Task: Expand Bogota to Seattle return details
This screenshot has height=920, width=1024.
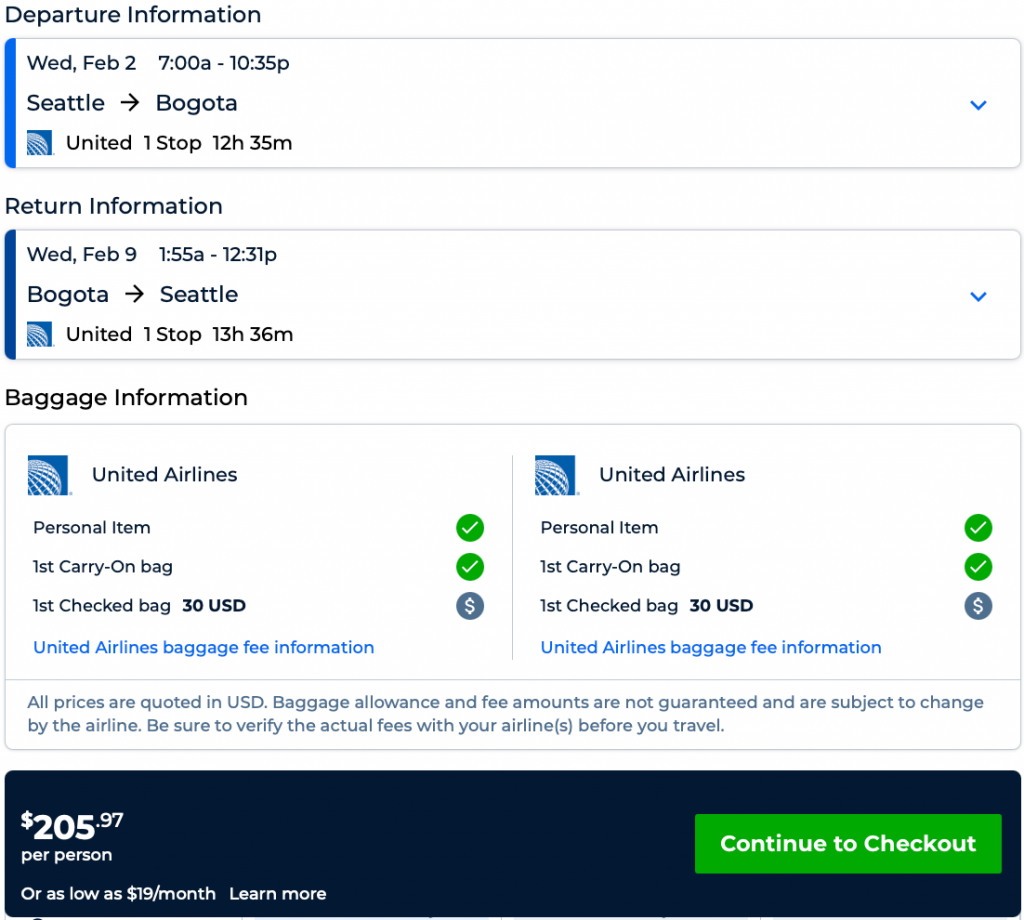Action: pos(978,296)
